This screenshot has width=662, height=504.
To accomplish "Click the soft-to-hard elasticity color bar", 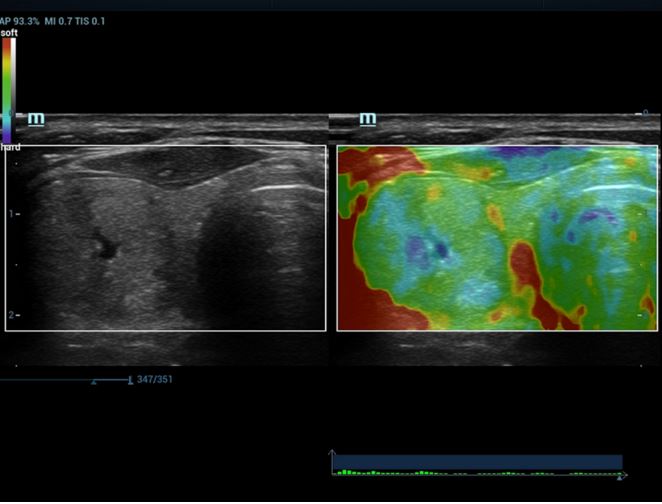I will click(8, 90).
